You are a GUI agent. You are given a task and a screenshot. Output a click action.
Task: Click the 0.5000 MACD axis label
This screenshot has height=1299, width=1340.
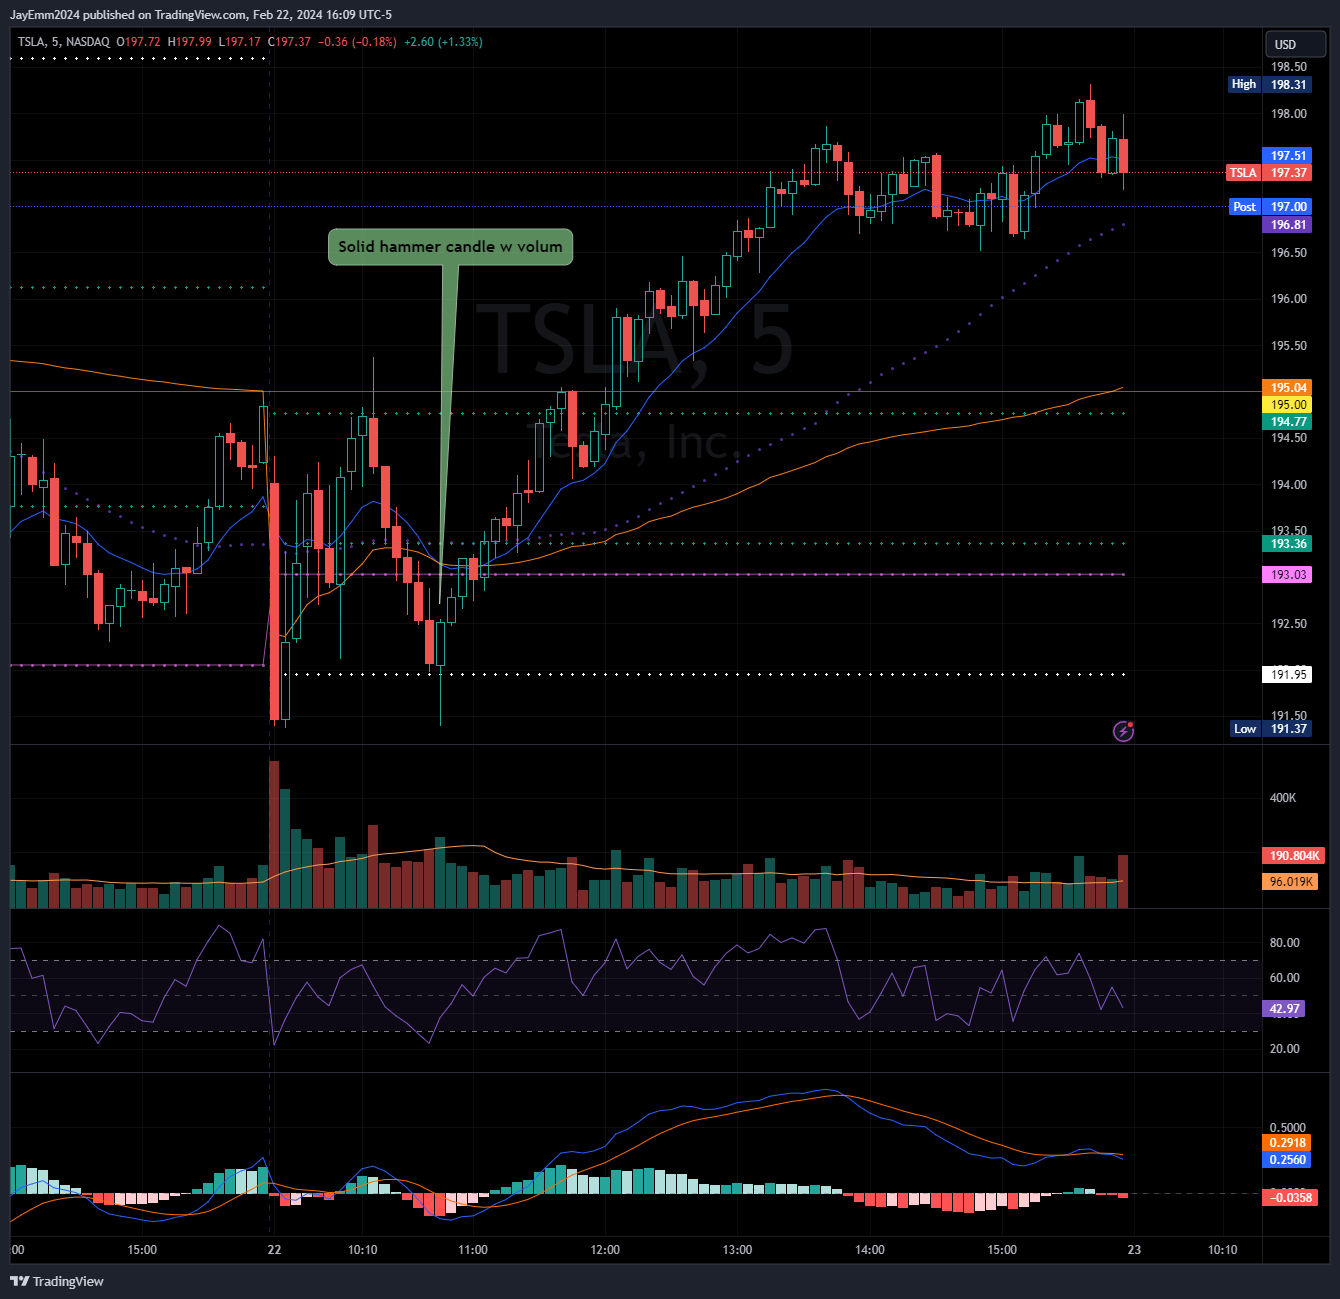point(1288,1128)
